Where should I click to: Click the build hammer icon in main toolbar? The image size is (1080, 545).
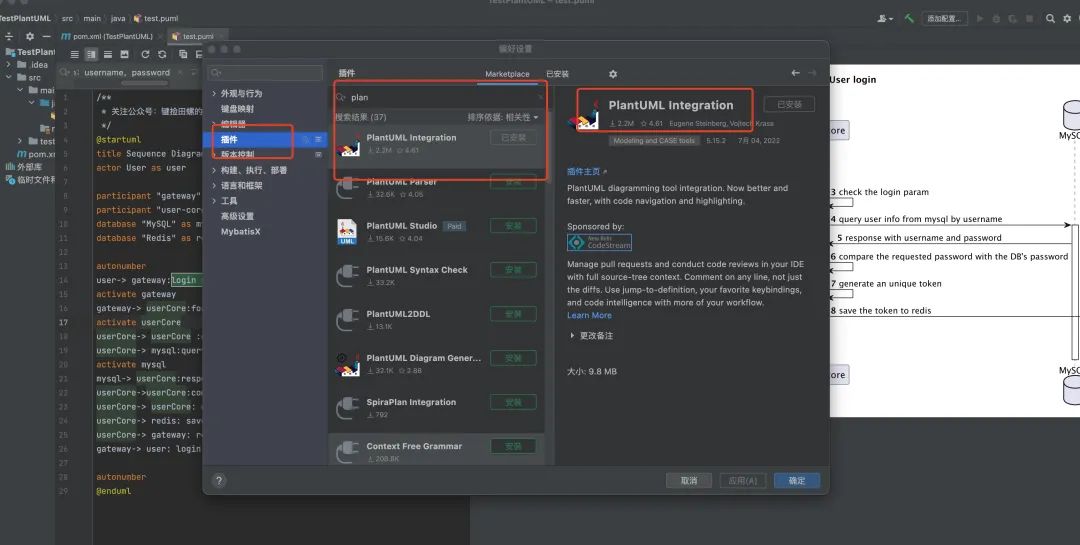point(909,19)
